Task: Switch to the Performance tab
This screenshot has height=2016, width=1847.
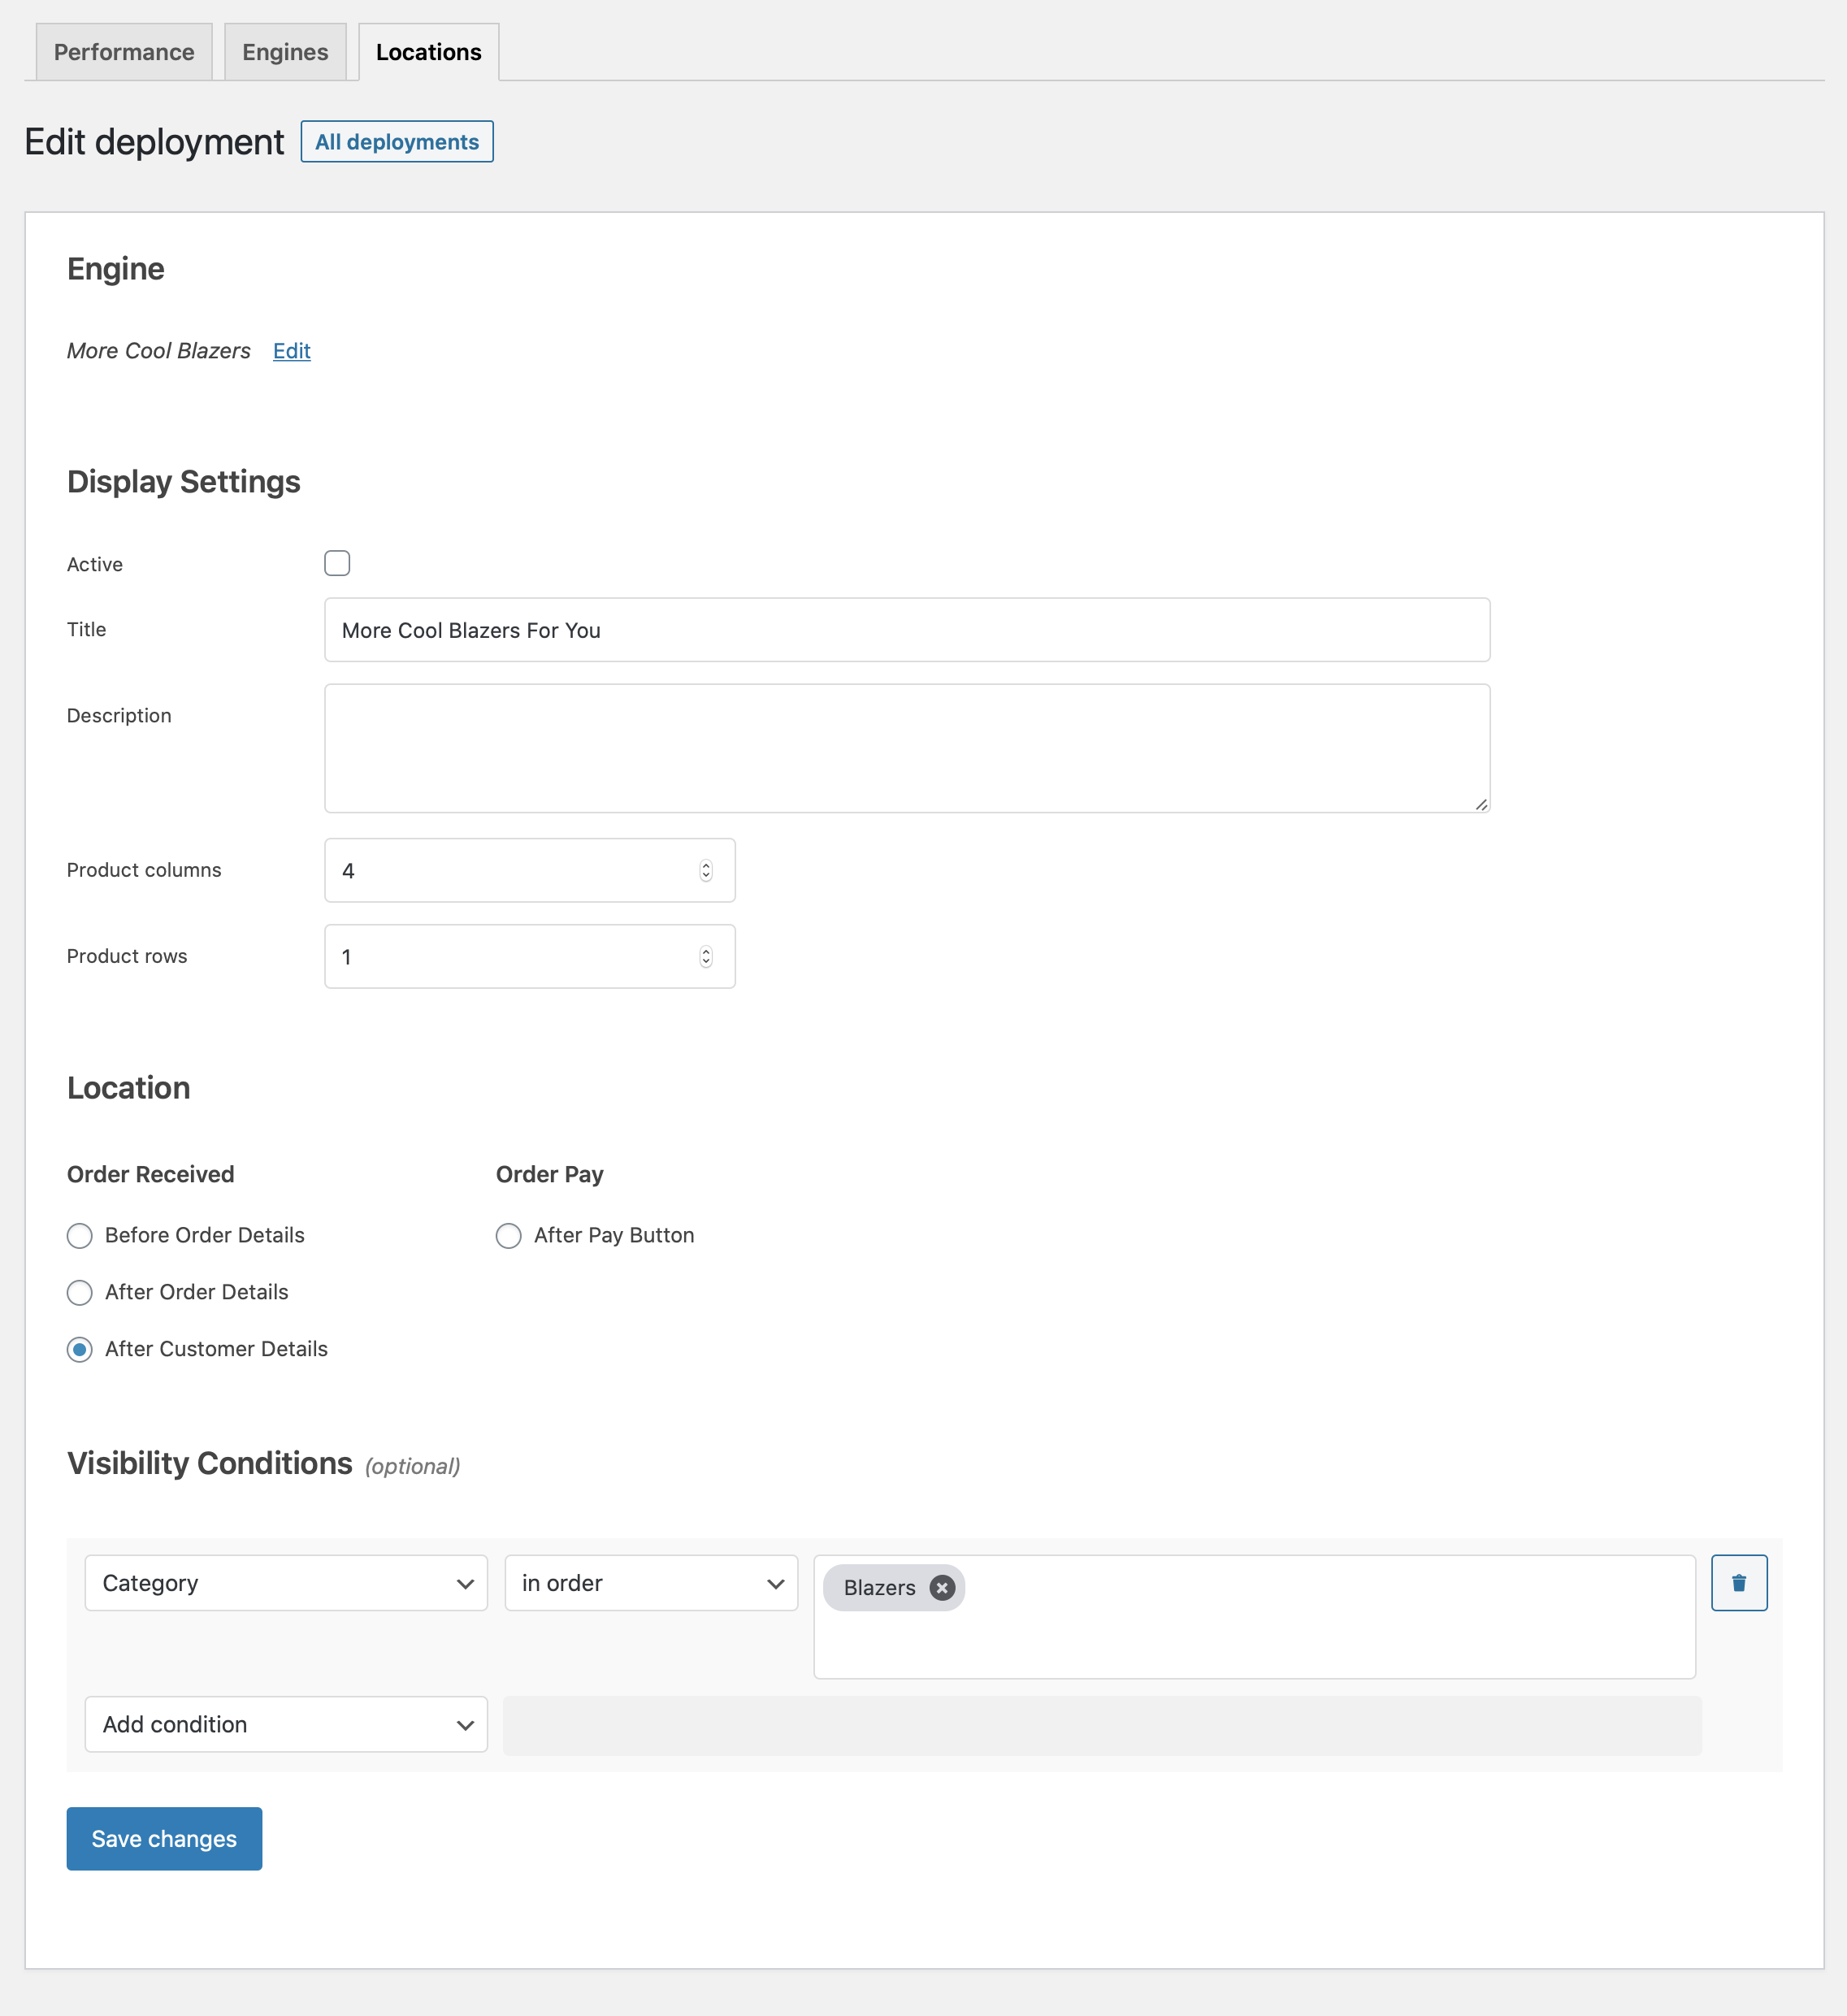Action: (x=124, y=52)
